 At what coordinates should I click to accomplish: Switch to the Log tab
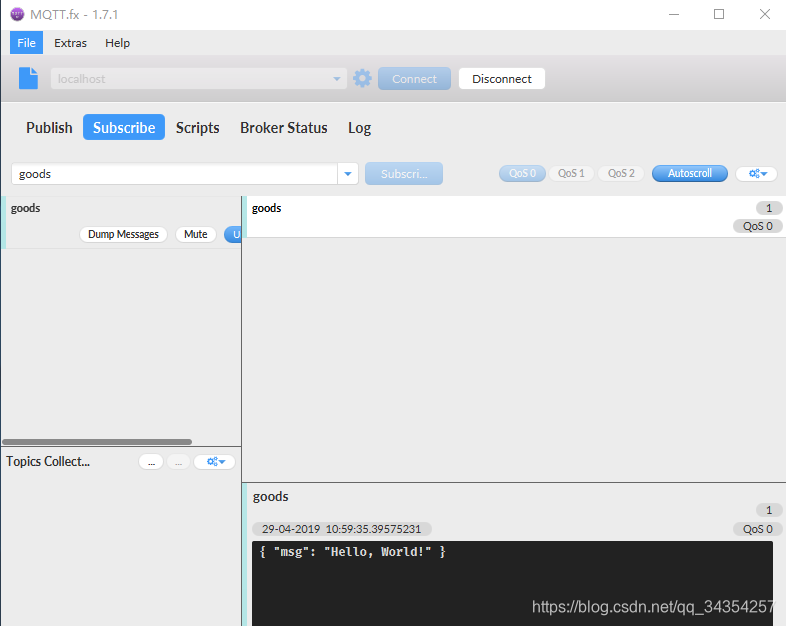359,128
